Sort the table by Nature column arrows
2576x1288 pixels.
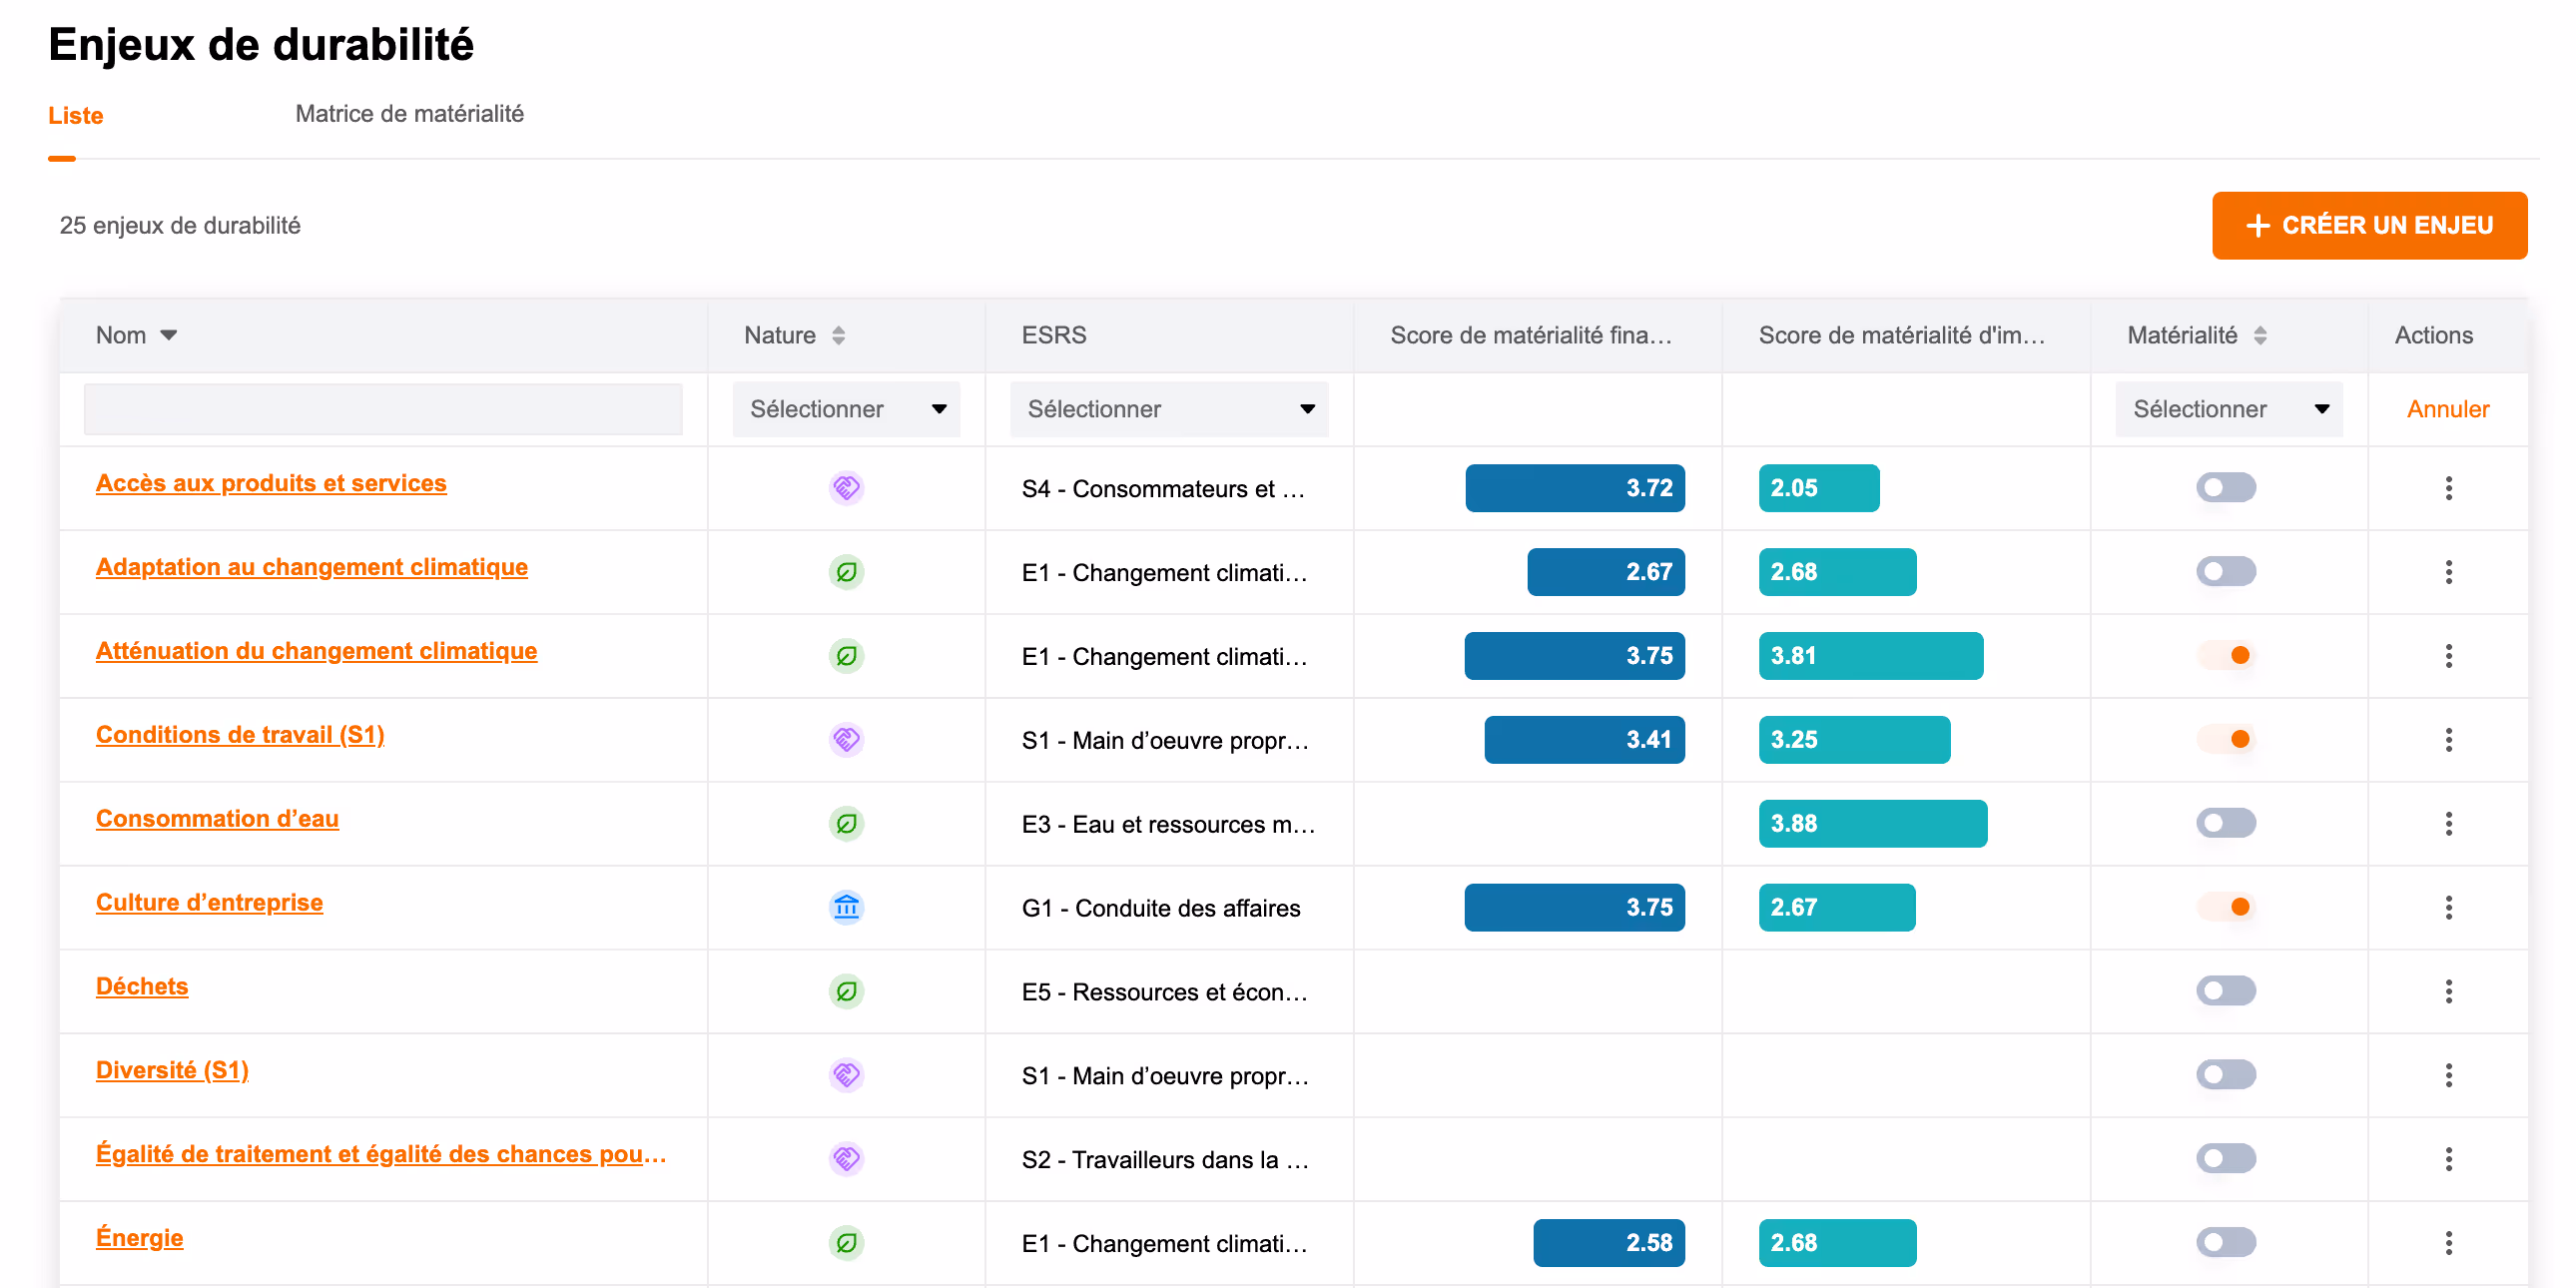coord(838,336)
